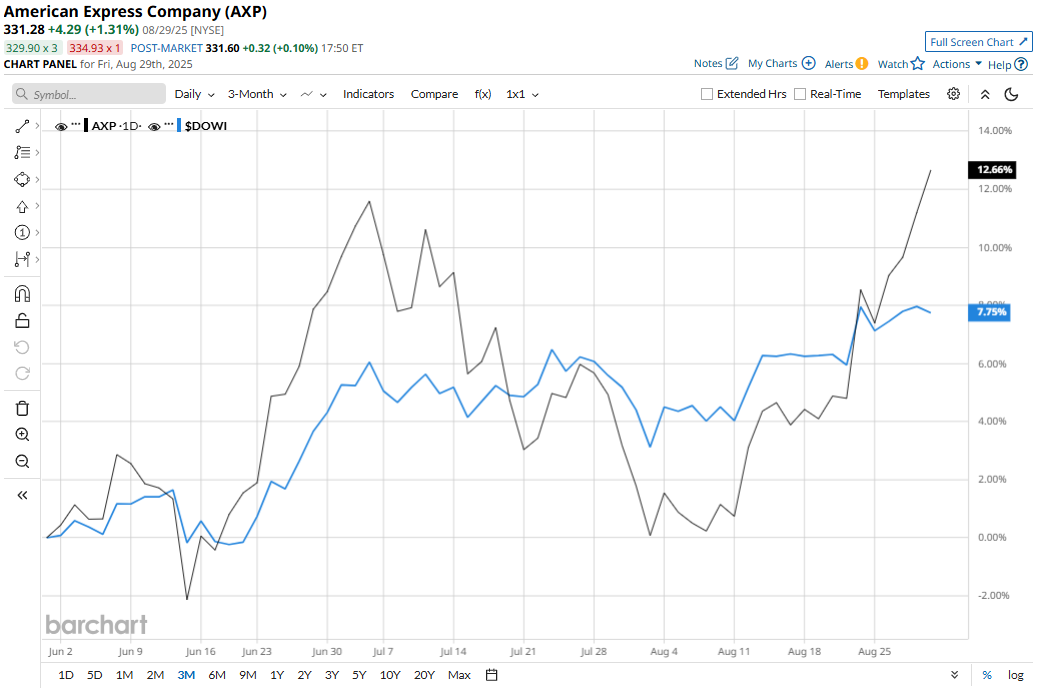Open the 1x1 layout dropdown

pos(522,94)
